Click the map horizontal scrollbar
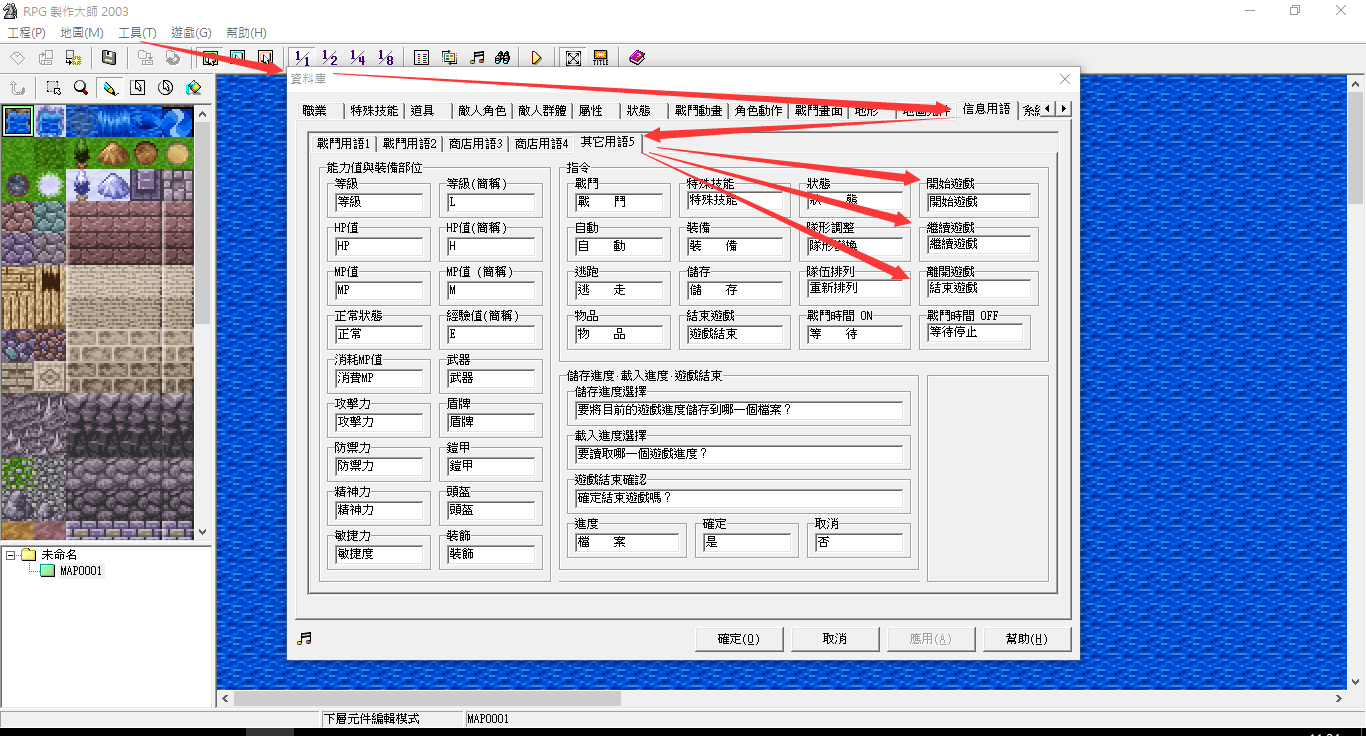This screenshot has height=736, width=1366. click(782, 698)
